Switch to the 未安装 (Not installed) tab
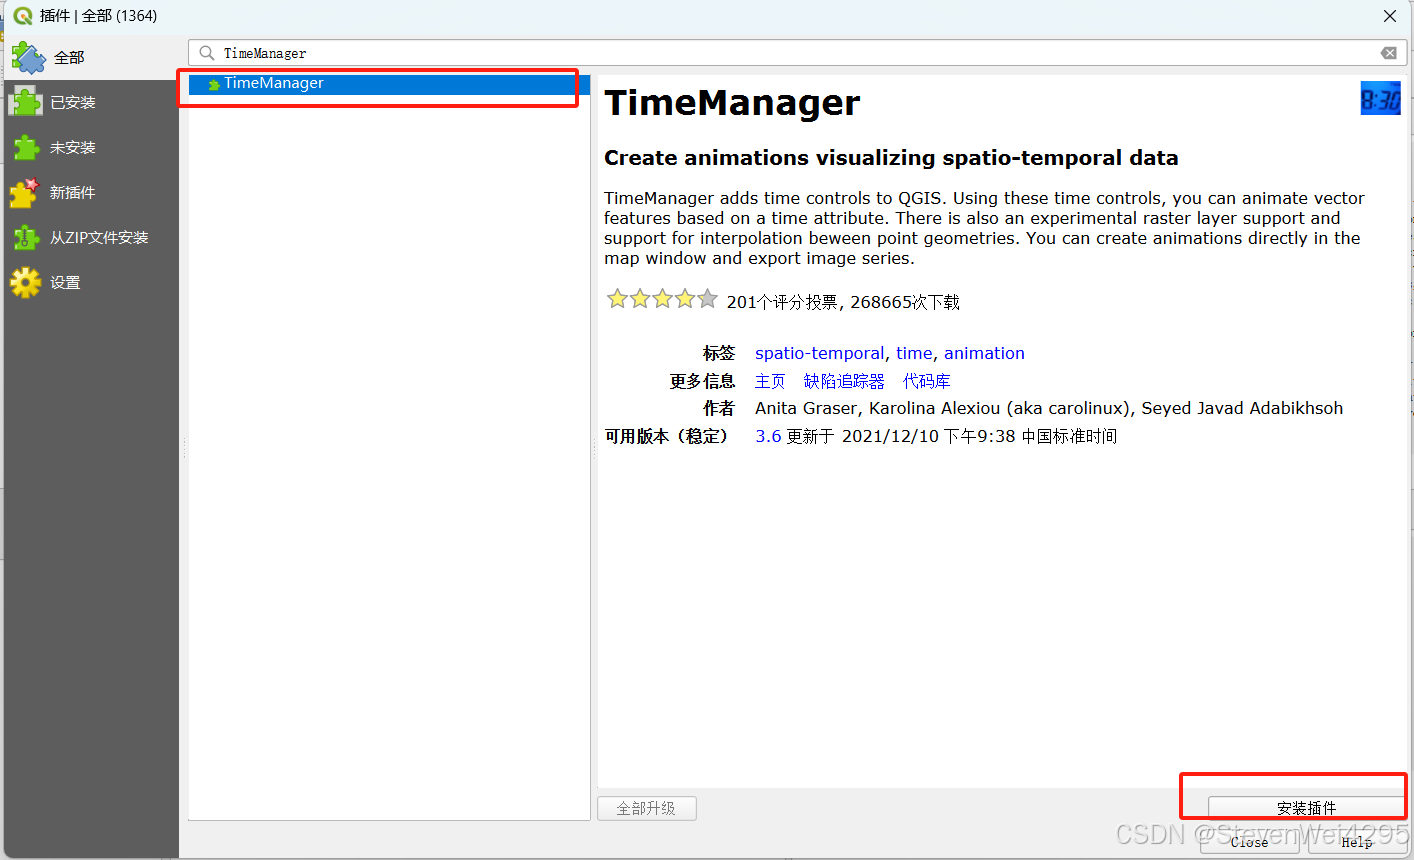Image resolution: width=1414 pixels, height=860 pixels. 90,147
